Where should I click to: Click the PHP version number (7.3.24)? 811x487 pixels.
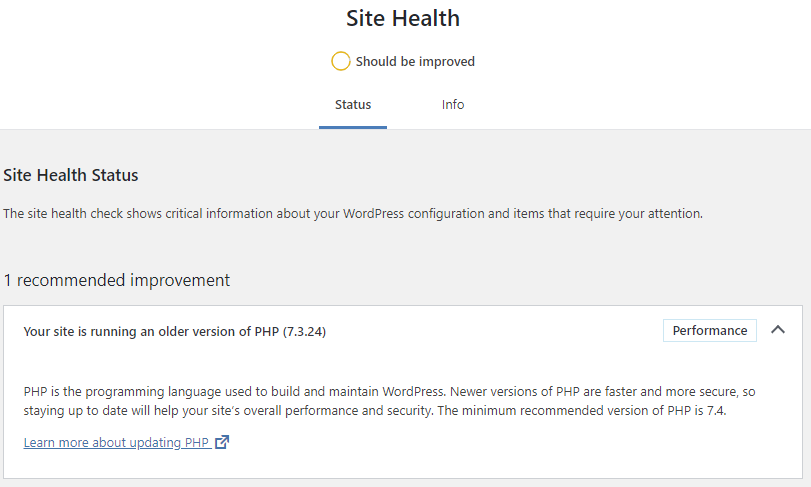click(x=304, y=331)
